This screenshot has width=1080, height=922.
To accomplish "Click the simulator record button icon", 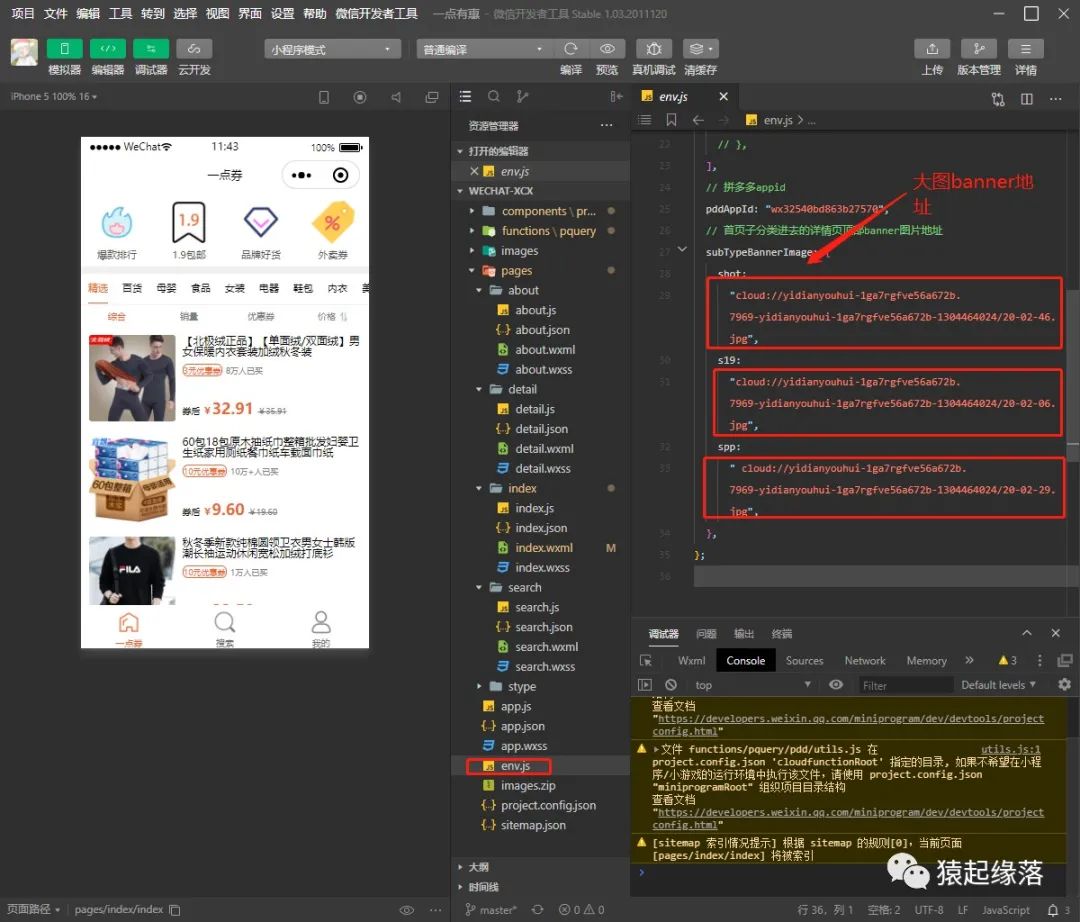I will pyautogui.click(x=360, y=97).
